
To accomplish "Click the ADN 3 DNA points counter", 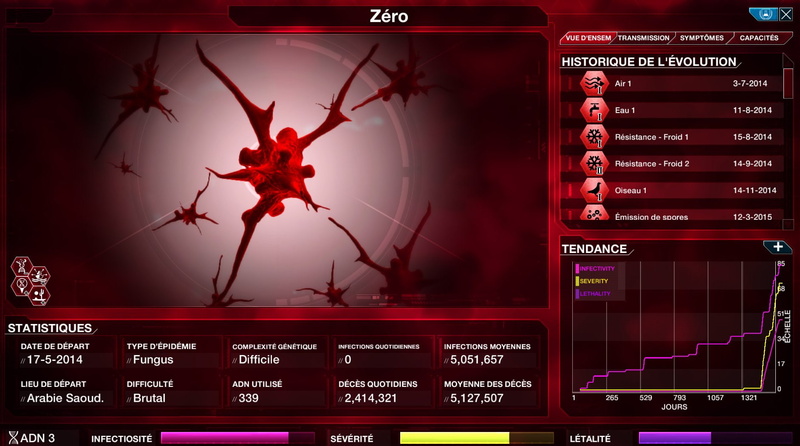I will click(32, 438).
